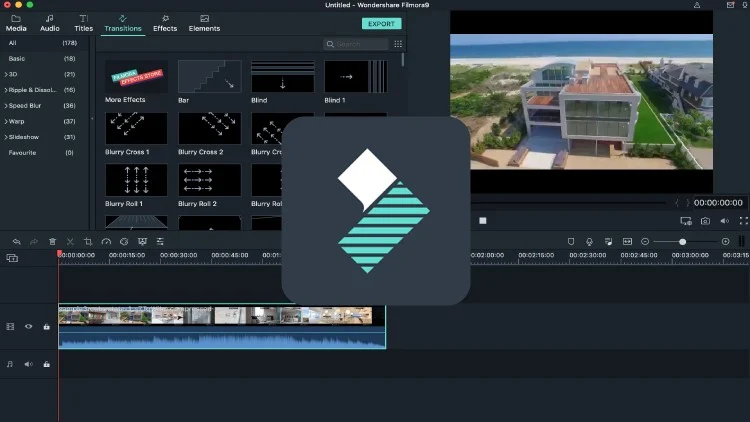Expand the 3D transitions category
750x422 pixels.
pos(14,75)
